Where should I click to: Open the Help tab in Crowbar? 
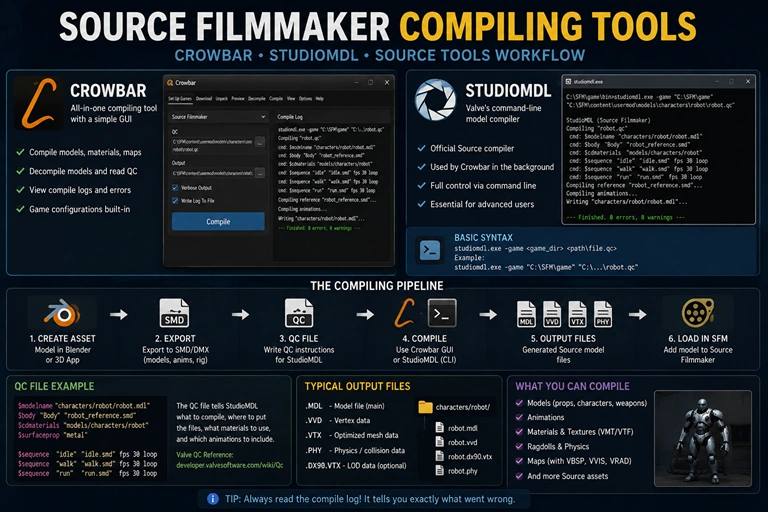pos(319,98)
